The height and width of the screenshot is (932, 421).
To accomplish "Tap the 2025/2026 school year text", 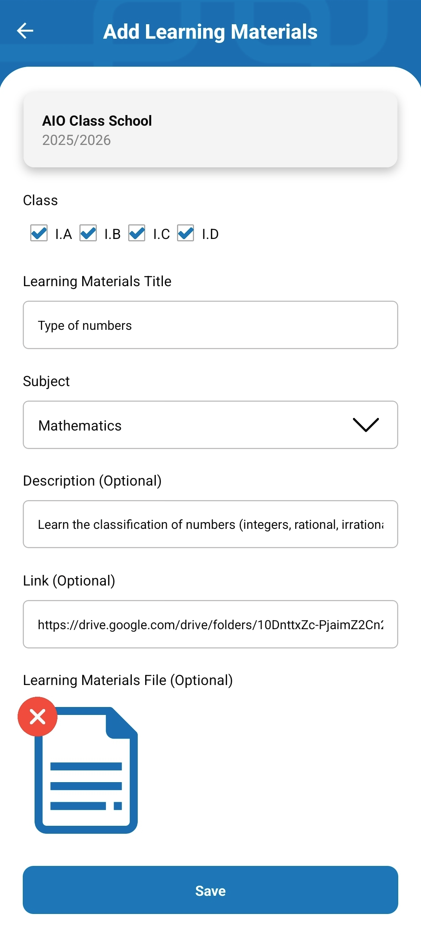I will click(x=76, y=141).
